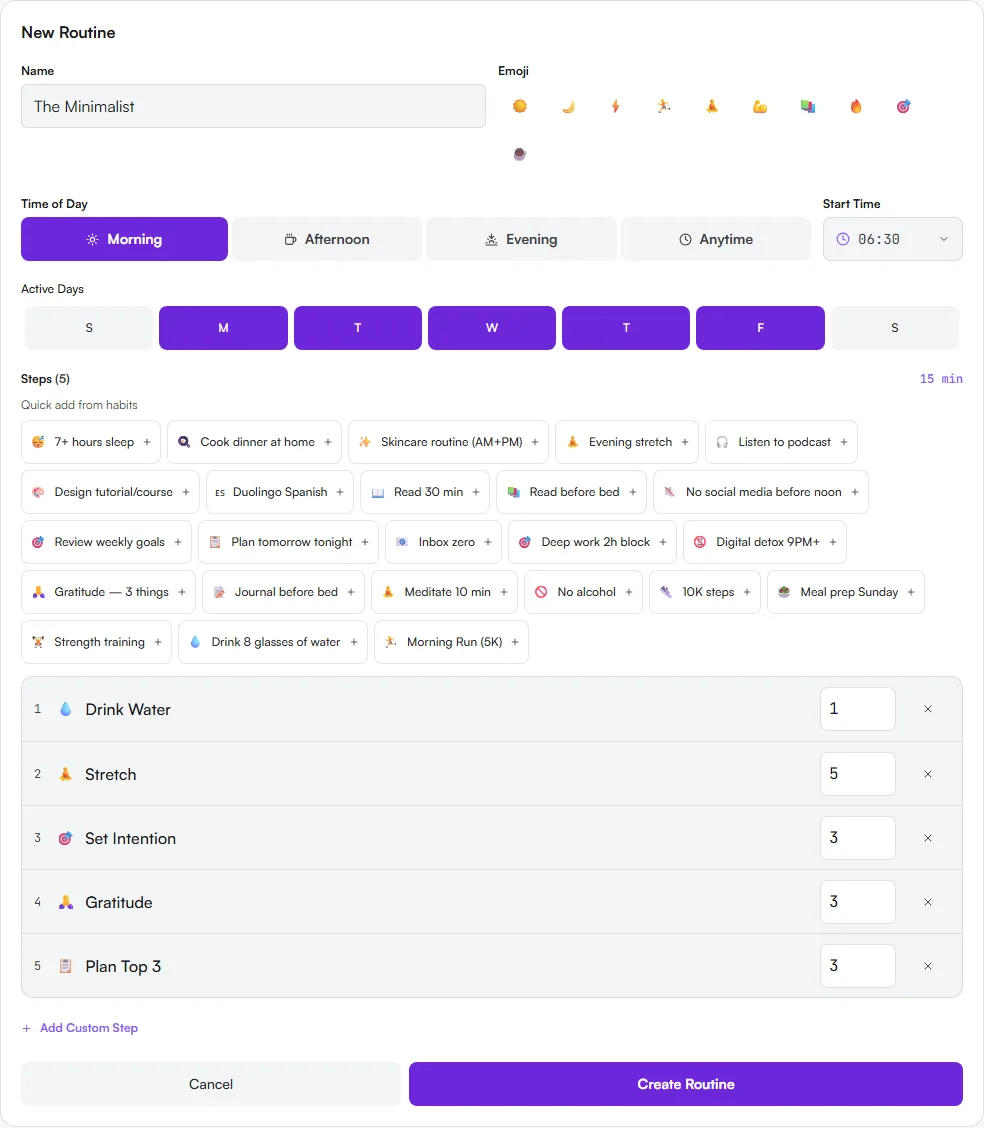Image resolution: width=984 pixels, height=1128 pixels.
Task: Pick the sun emoji for the routine
Action: point(519,106)
